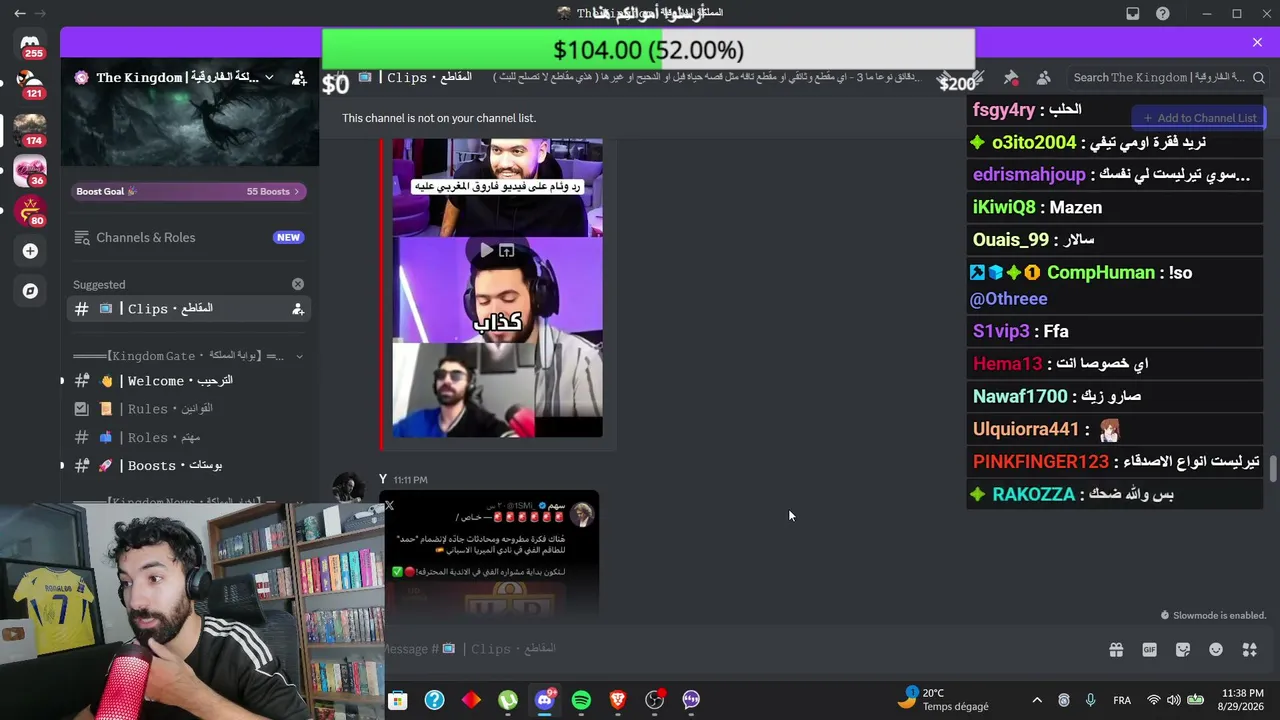Open Spotify from the taskbar
1280x720 pixels.
pyautogui.click(x=581, y=700)
